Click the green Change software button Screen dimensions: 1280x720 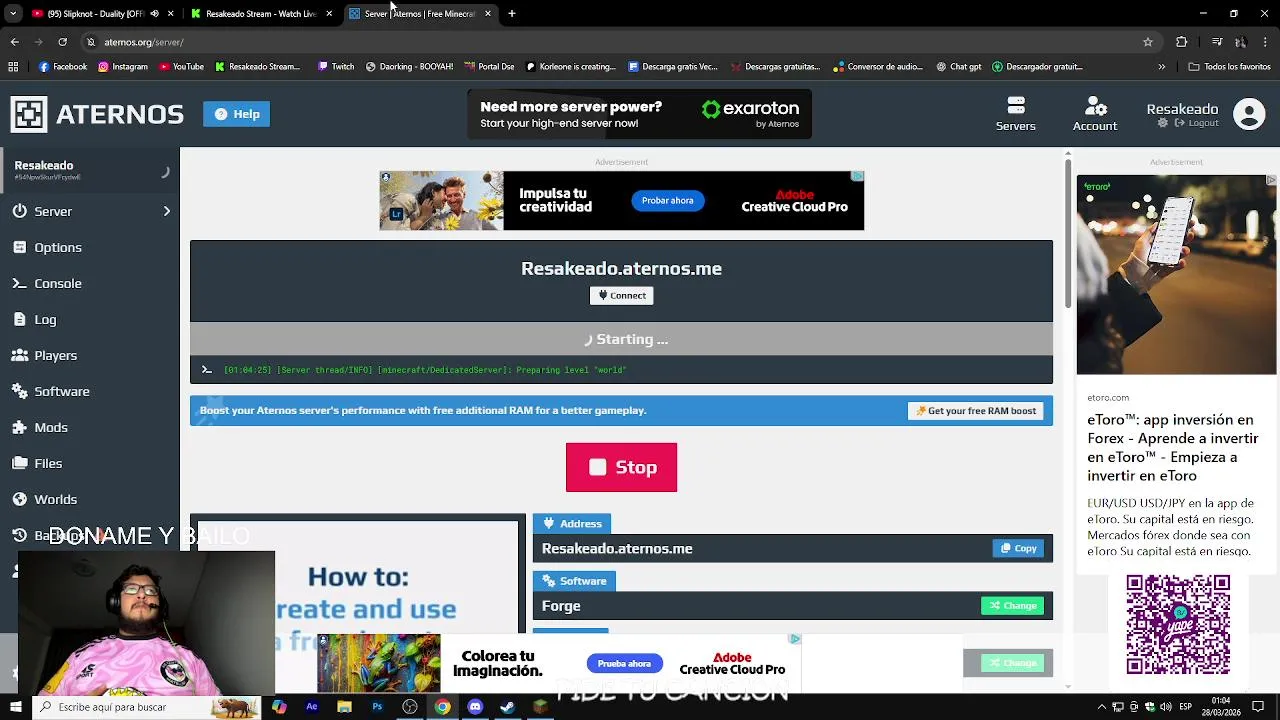coord(1012,605)
